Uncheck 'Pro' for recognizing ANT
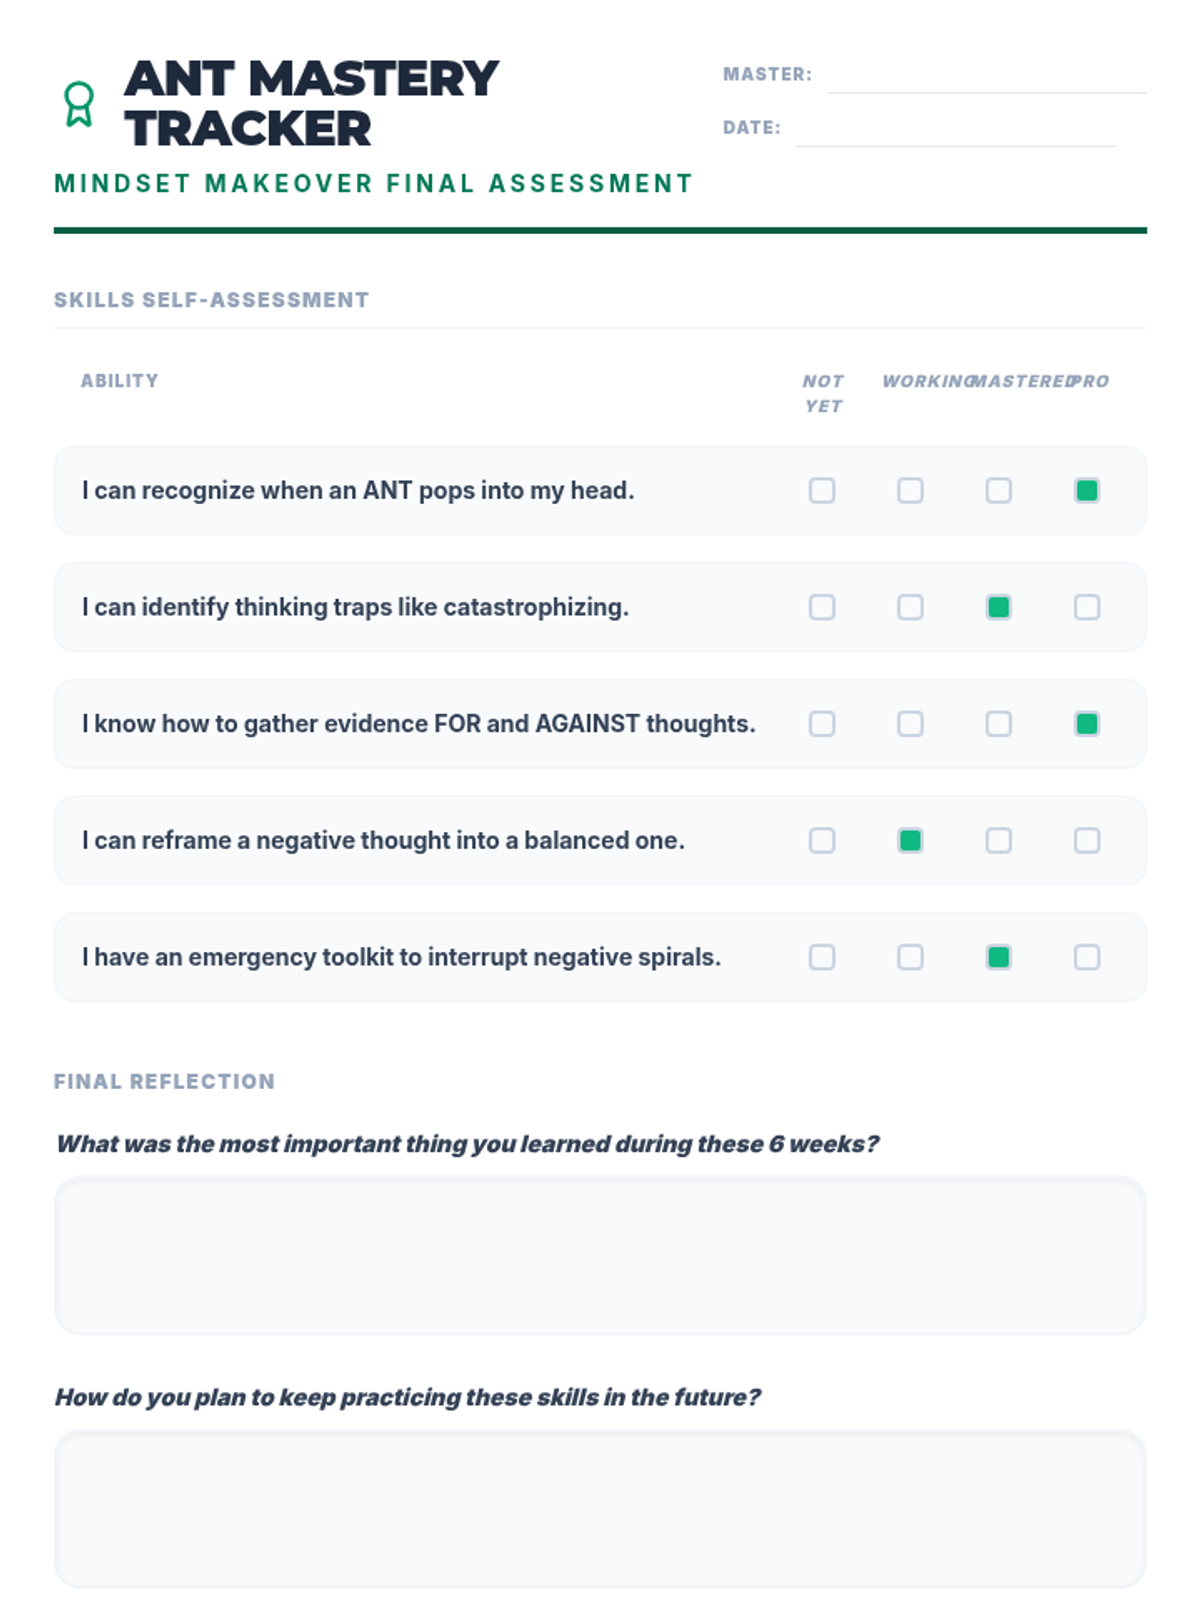 click(x=1086, y=490)
